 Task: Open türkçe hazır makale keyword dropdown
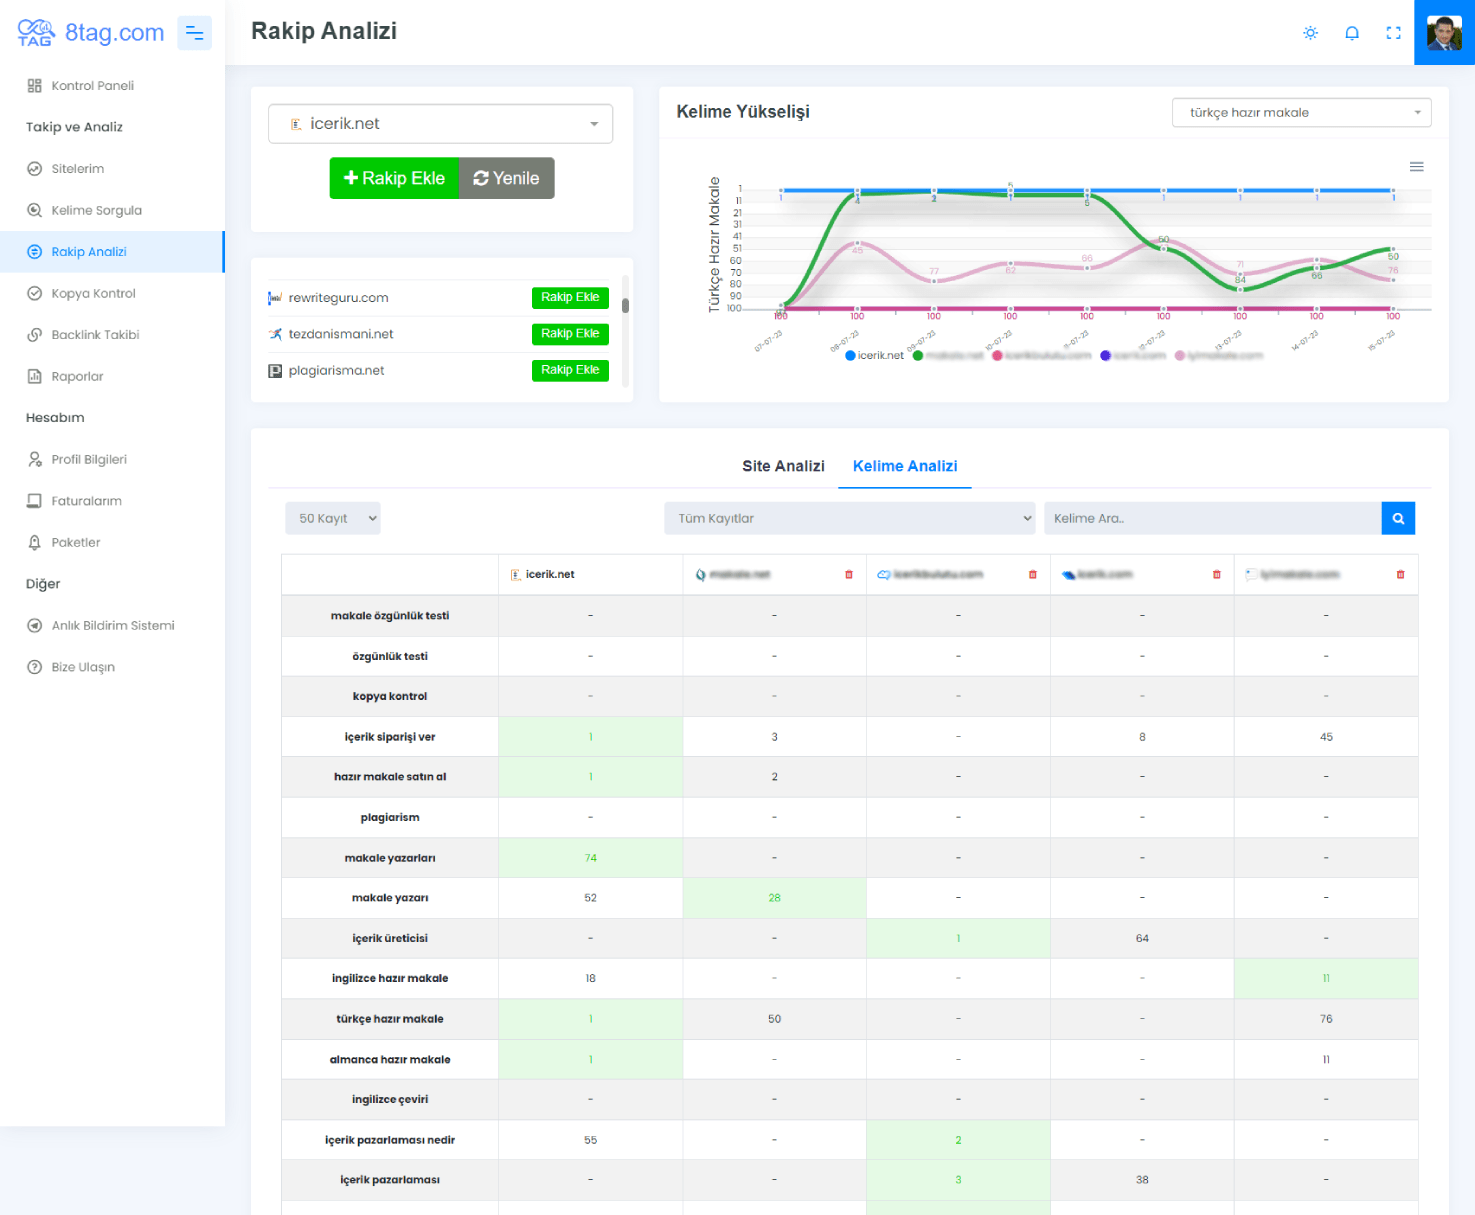coord(1301,113)
